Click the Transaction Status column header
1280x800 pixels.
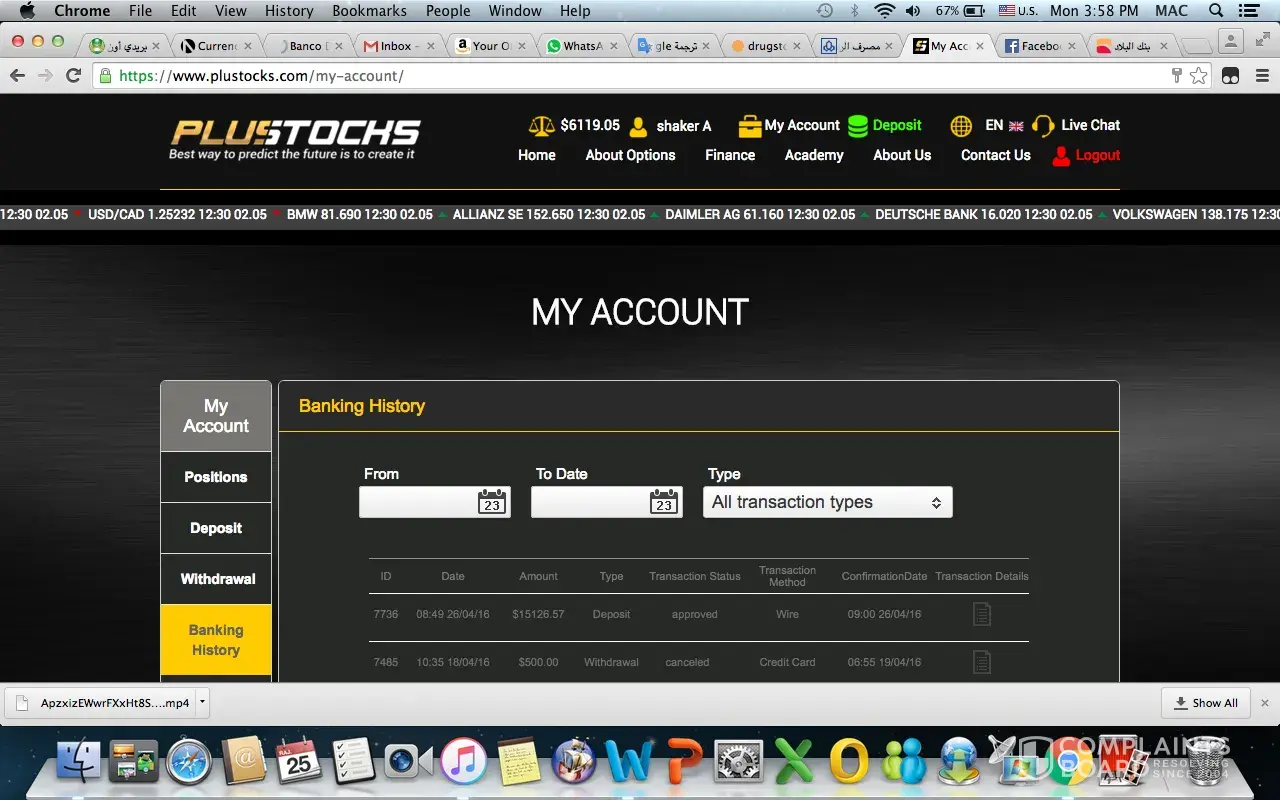695,576
